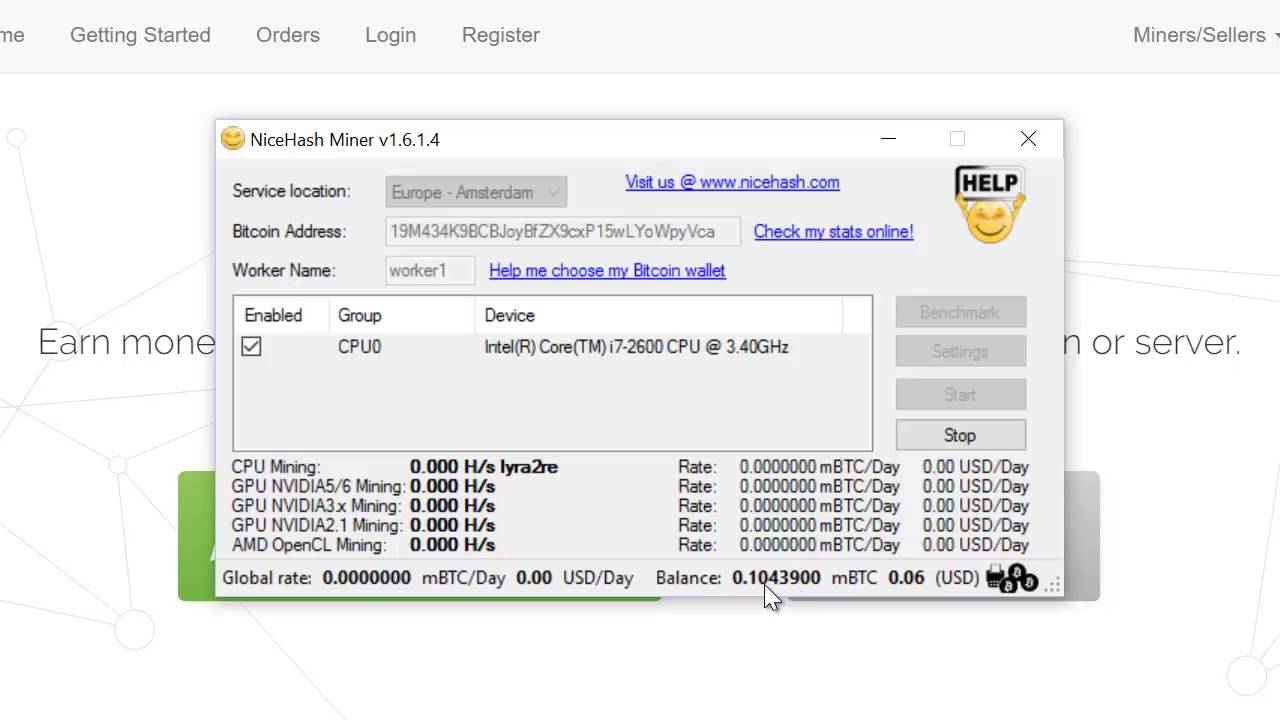Click the Worker Name field
Image resolution: width=1280 pixels, height=720 pixels.
430,270
